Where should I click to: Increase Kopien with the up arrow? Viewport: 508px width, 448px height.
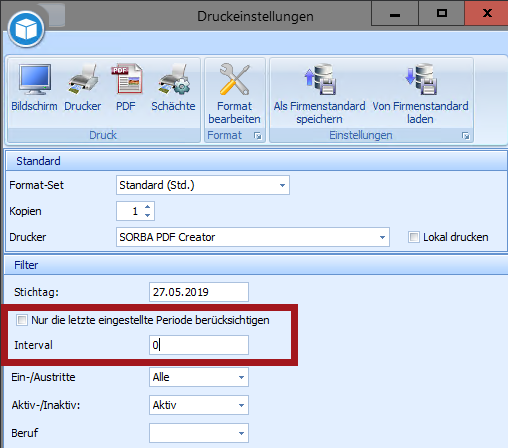pyautogui.click(x=147, y=207)
